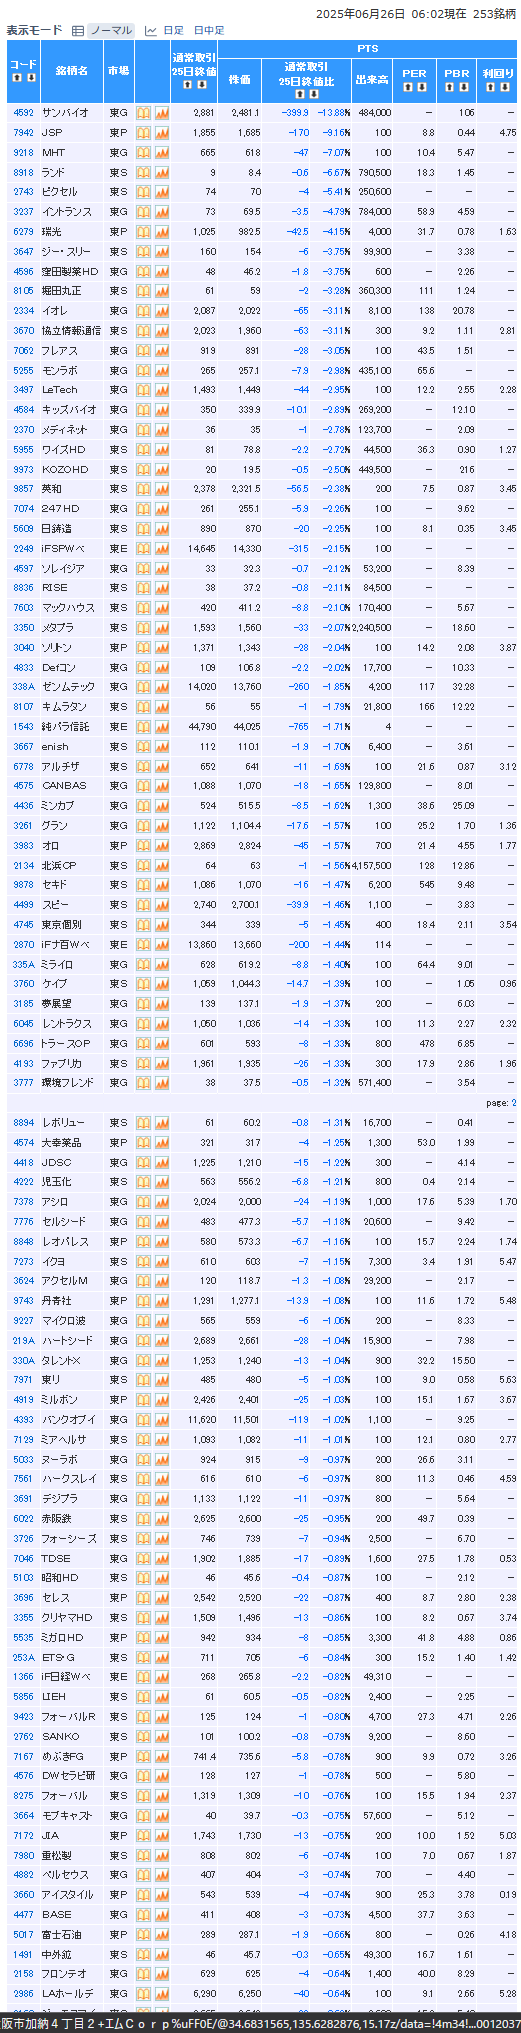Open stock code 338A link
This screenshot has height=2033, width=521.
(x=23, y=686)
